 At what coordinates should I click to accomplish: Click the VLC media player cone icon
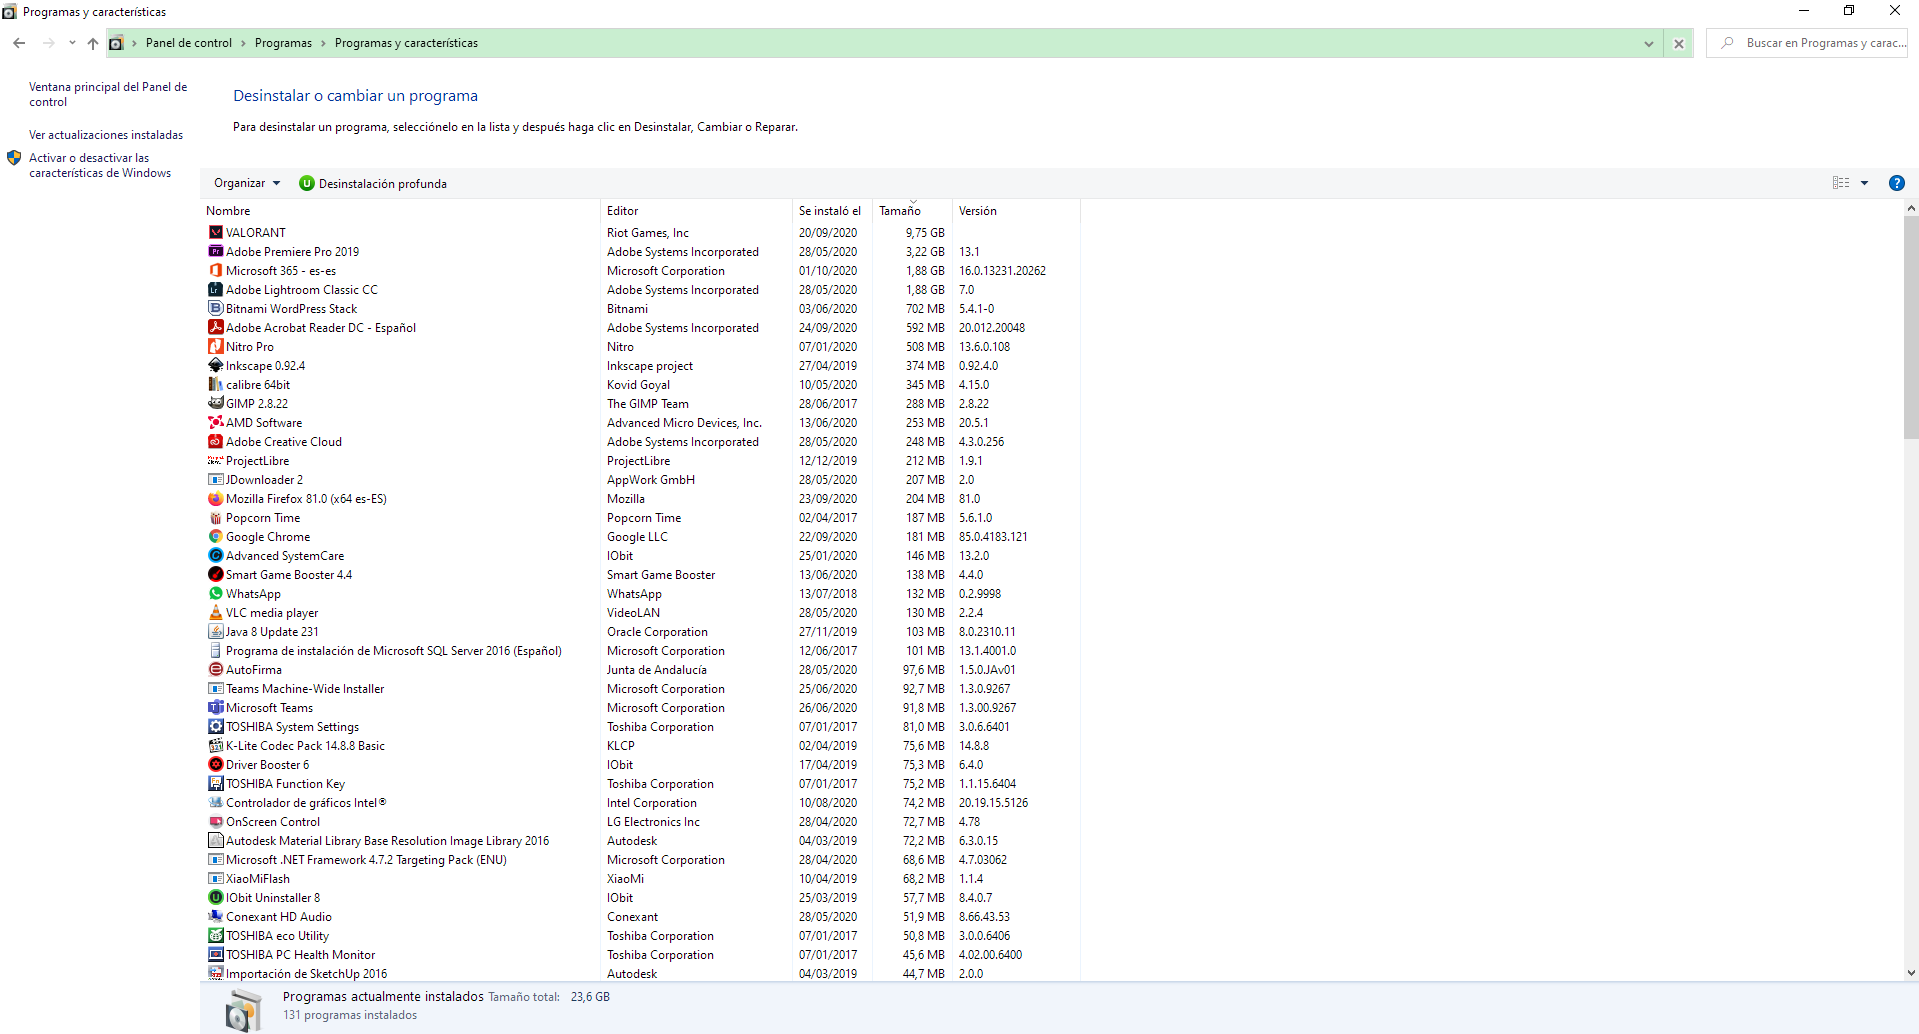tap(215, 612)
